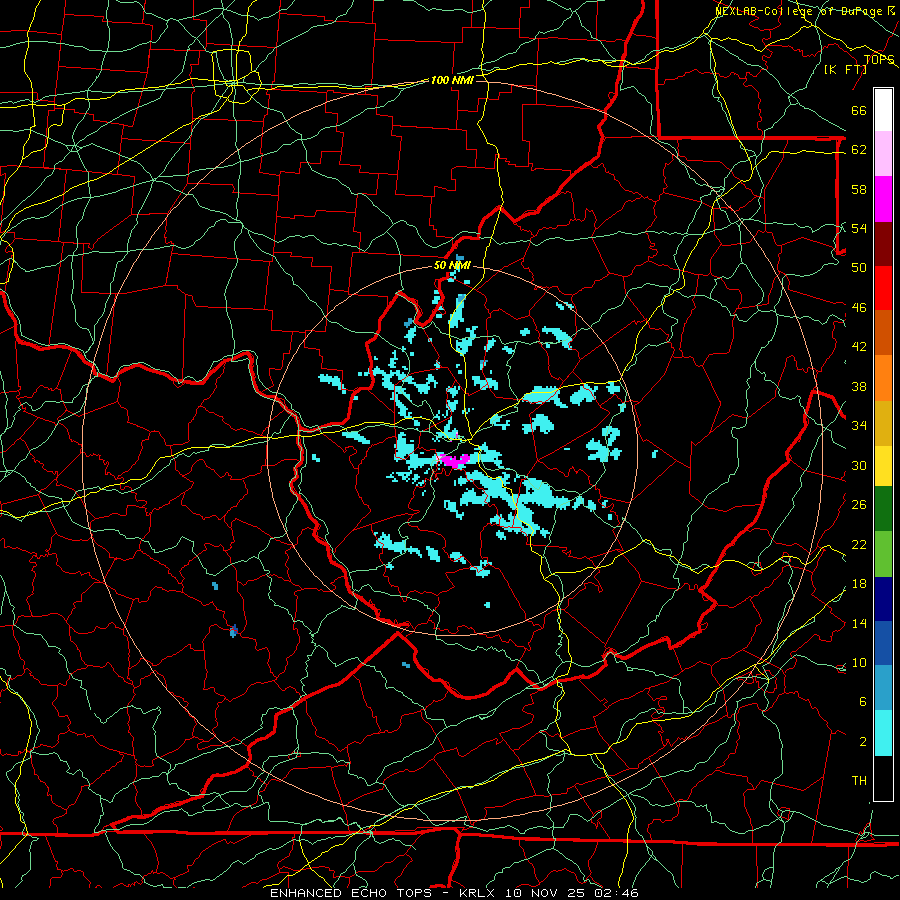The width and height of the screenshot is (900, 900).
Task: Pick the cyan legend color swatch
Action: click(x=883, y=735)
